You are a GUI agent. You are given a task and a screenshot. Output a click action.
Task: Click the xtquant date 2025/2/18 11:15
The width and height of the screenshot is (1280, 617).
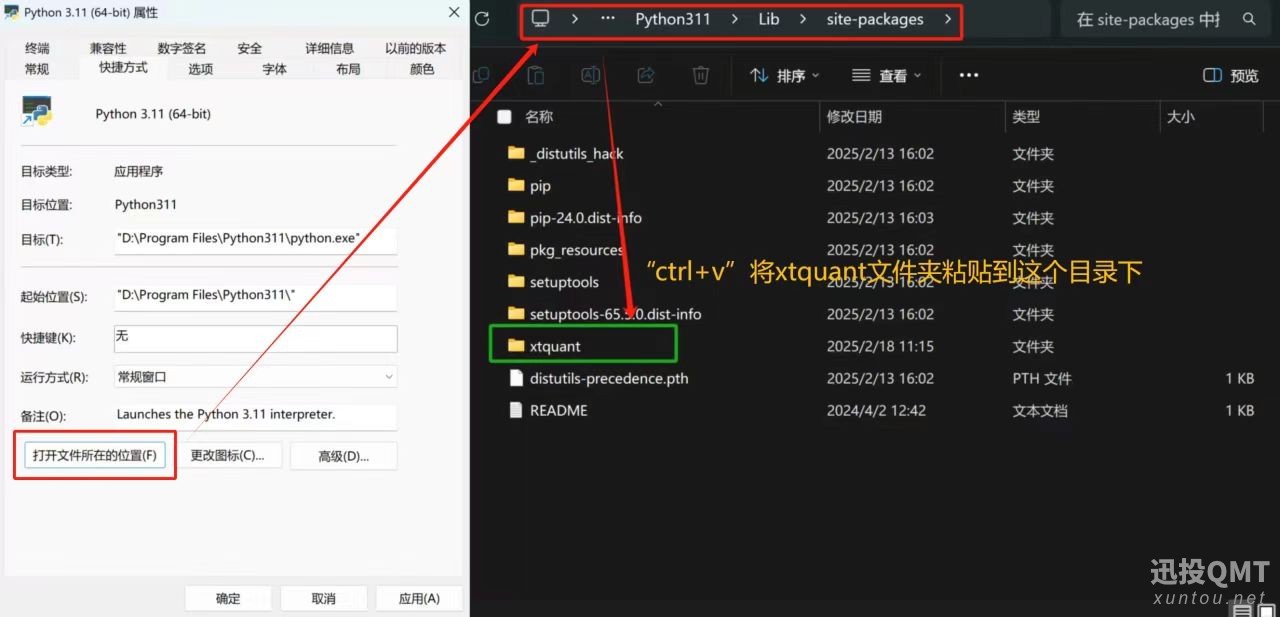pos(880,346)
